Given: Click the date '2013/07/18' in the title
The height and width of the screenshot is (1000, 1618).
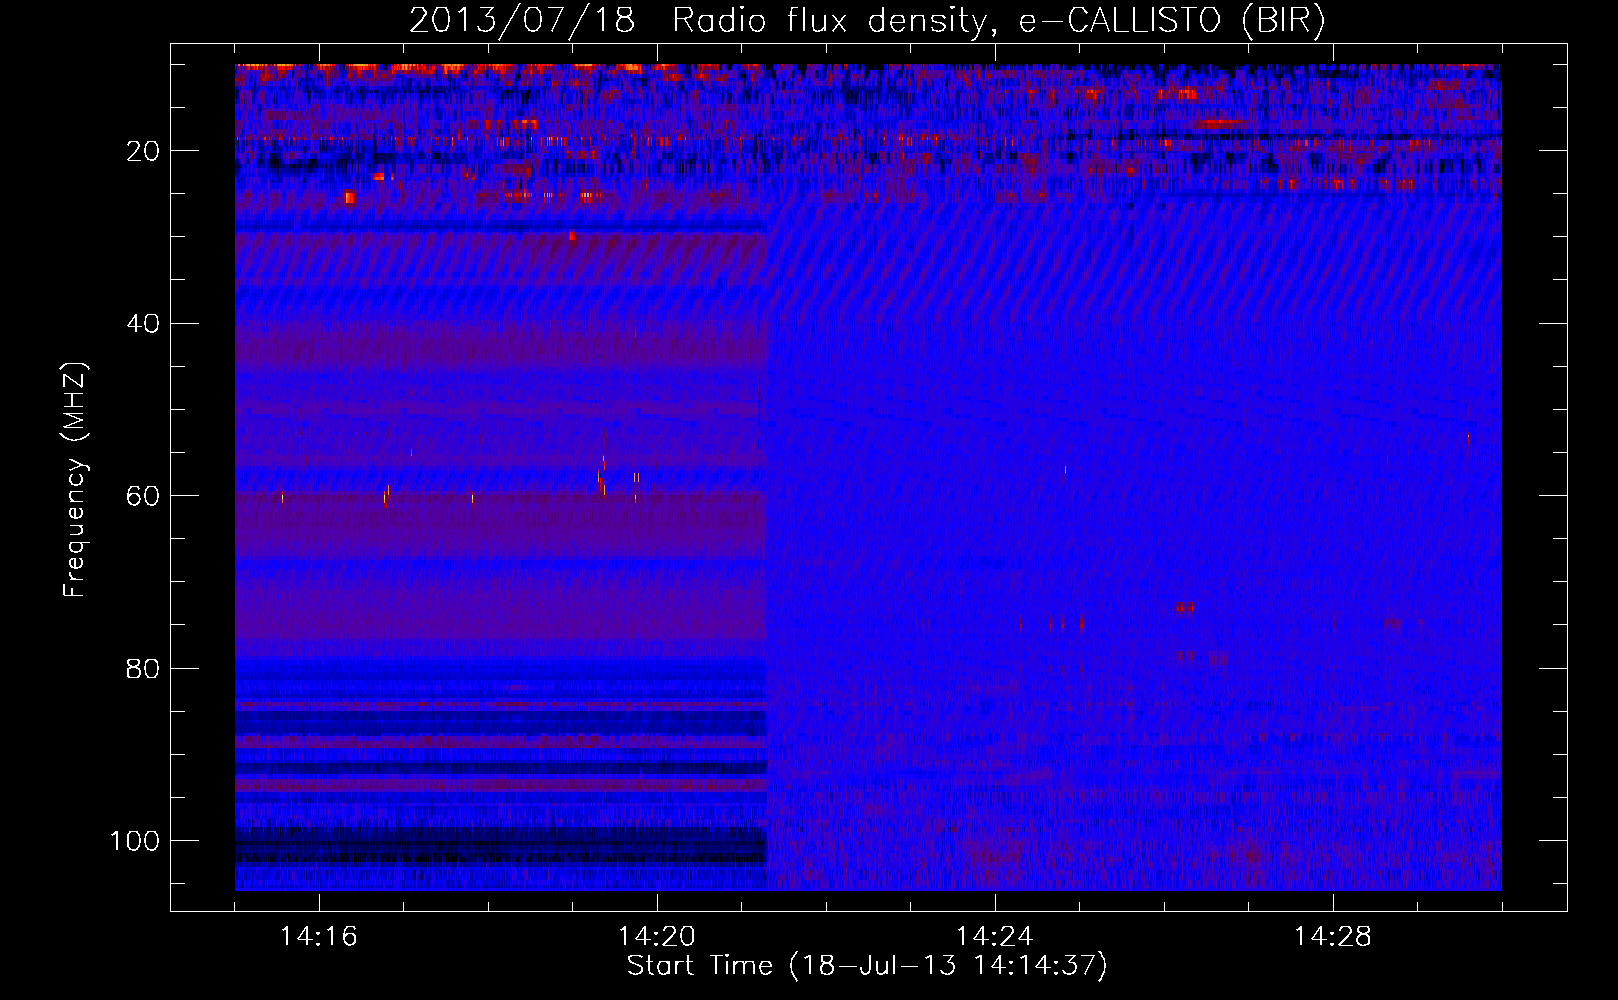Looking at the screenshot, I should (x=522, y=21).
